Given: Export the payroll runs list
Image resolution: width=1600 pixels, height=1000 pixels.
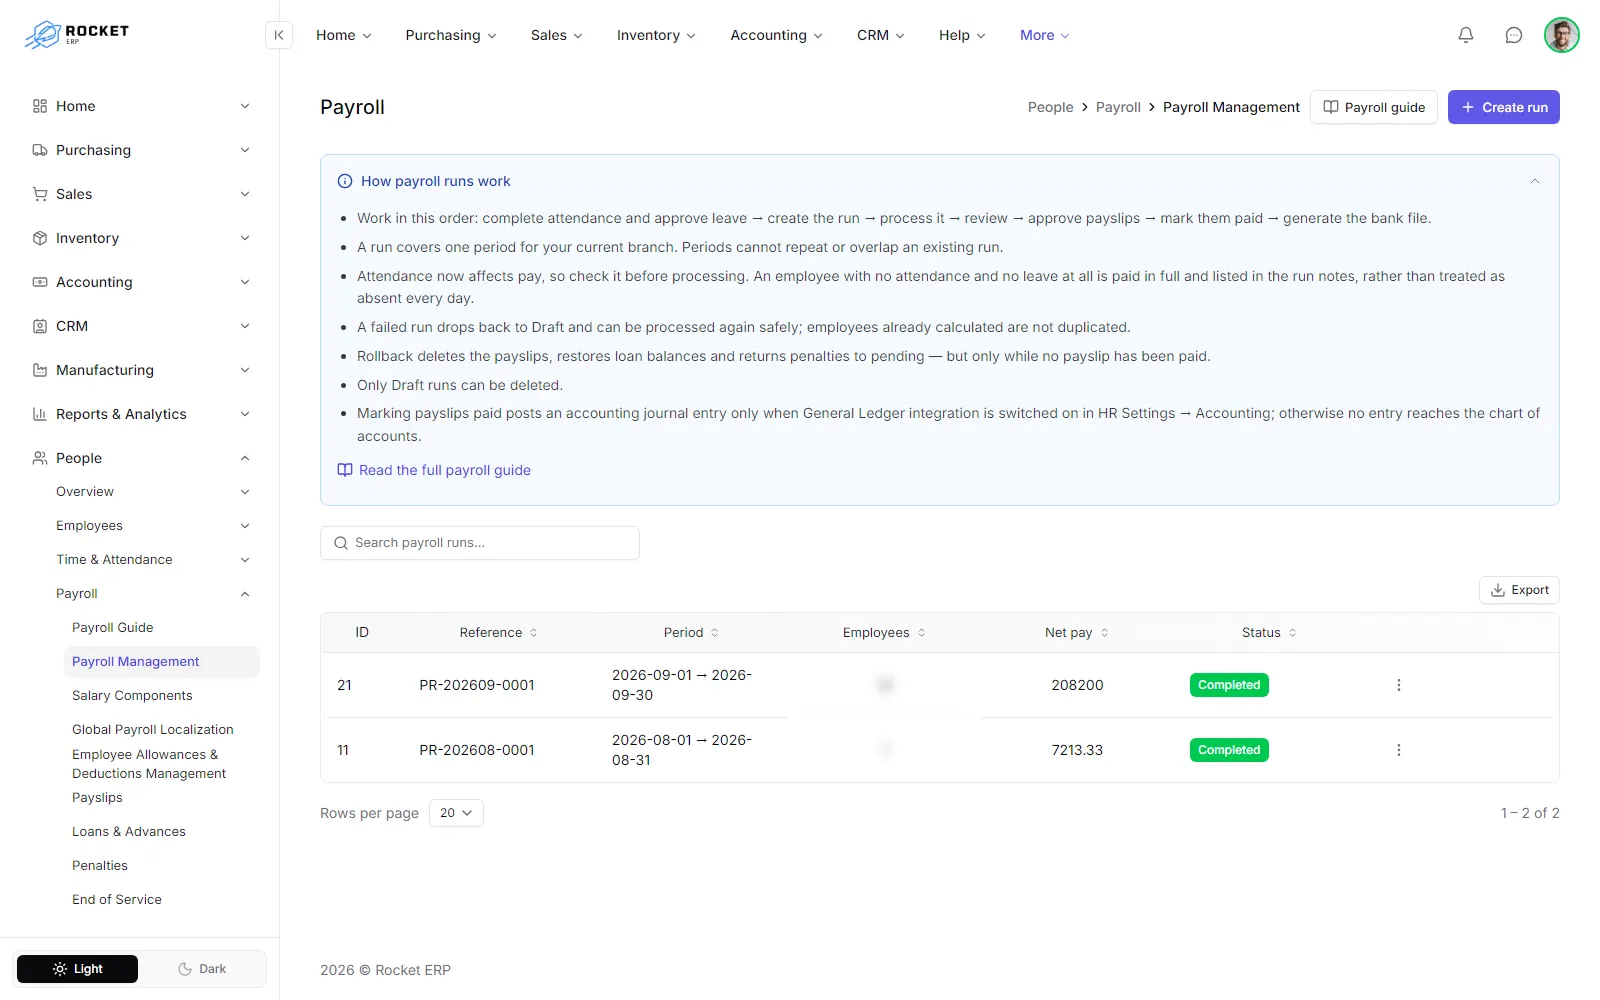Looking at the screenshot, I should coord(1519,590).
